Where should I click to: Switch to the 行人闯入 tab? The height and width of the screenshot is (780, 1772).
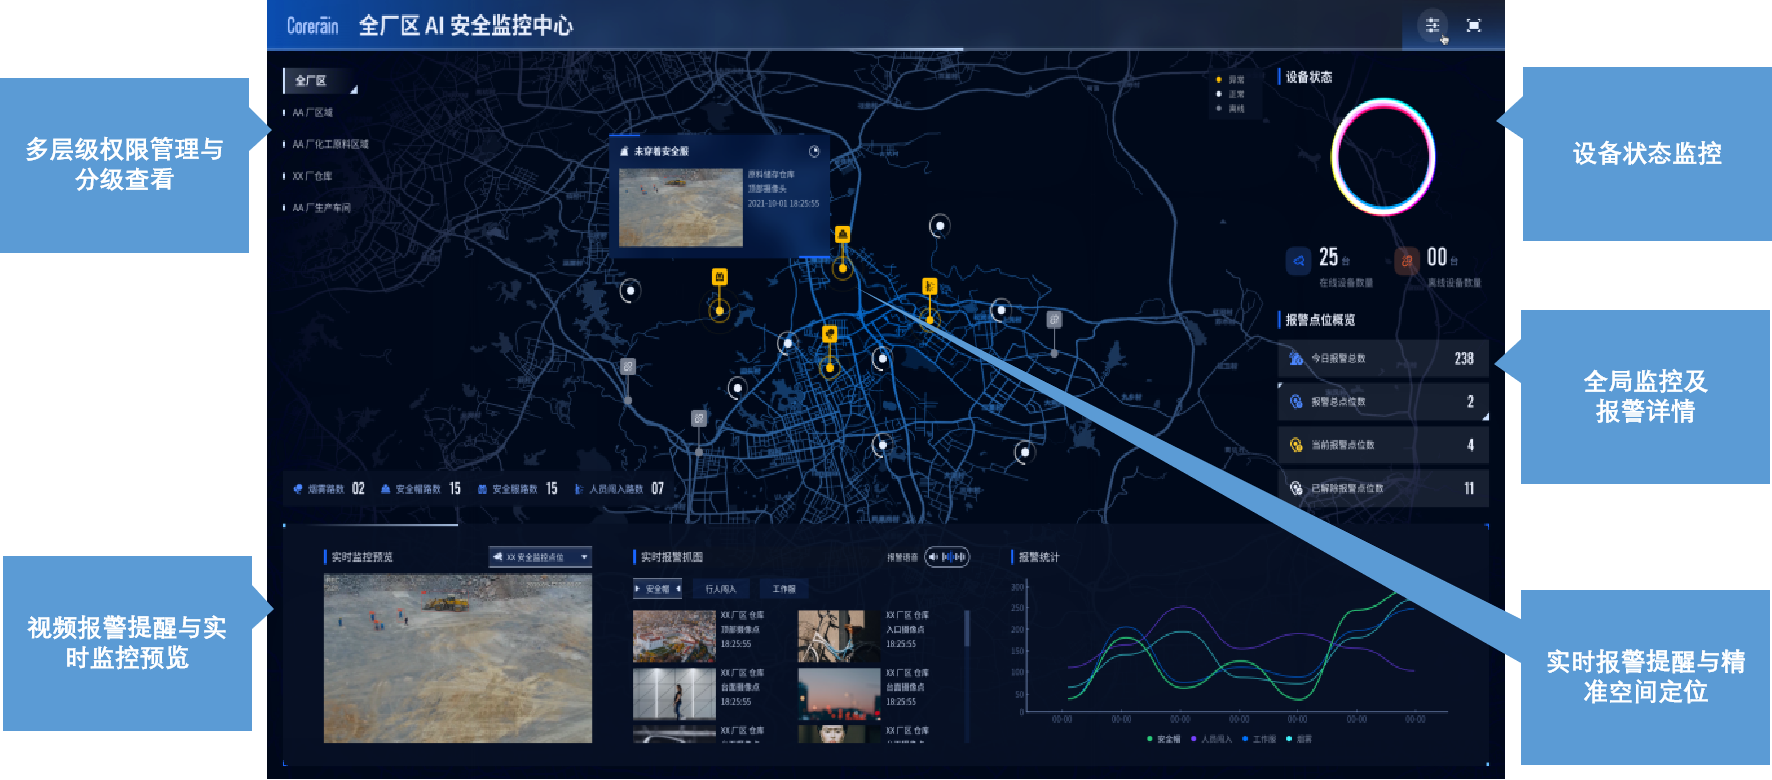(720, 589)
